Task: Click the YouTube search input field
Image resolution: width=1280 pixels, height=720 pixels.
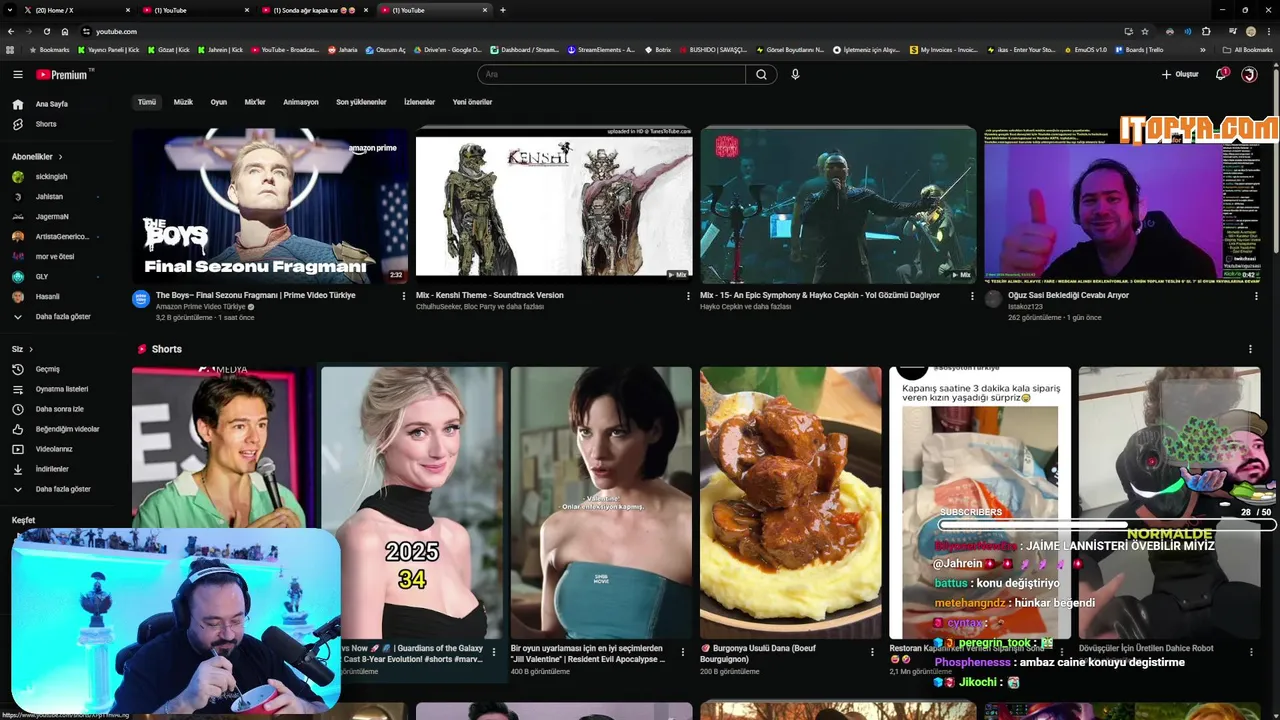Action: click(x=612, y=74)
